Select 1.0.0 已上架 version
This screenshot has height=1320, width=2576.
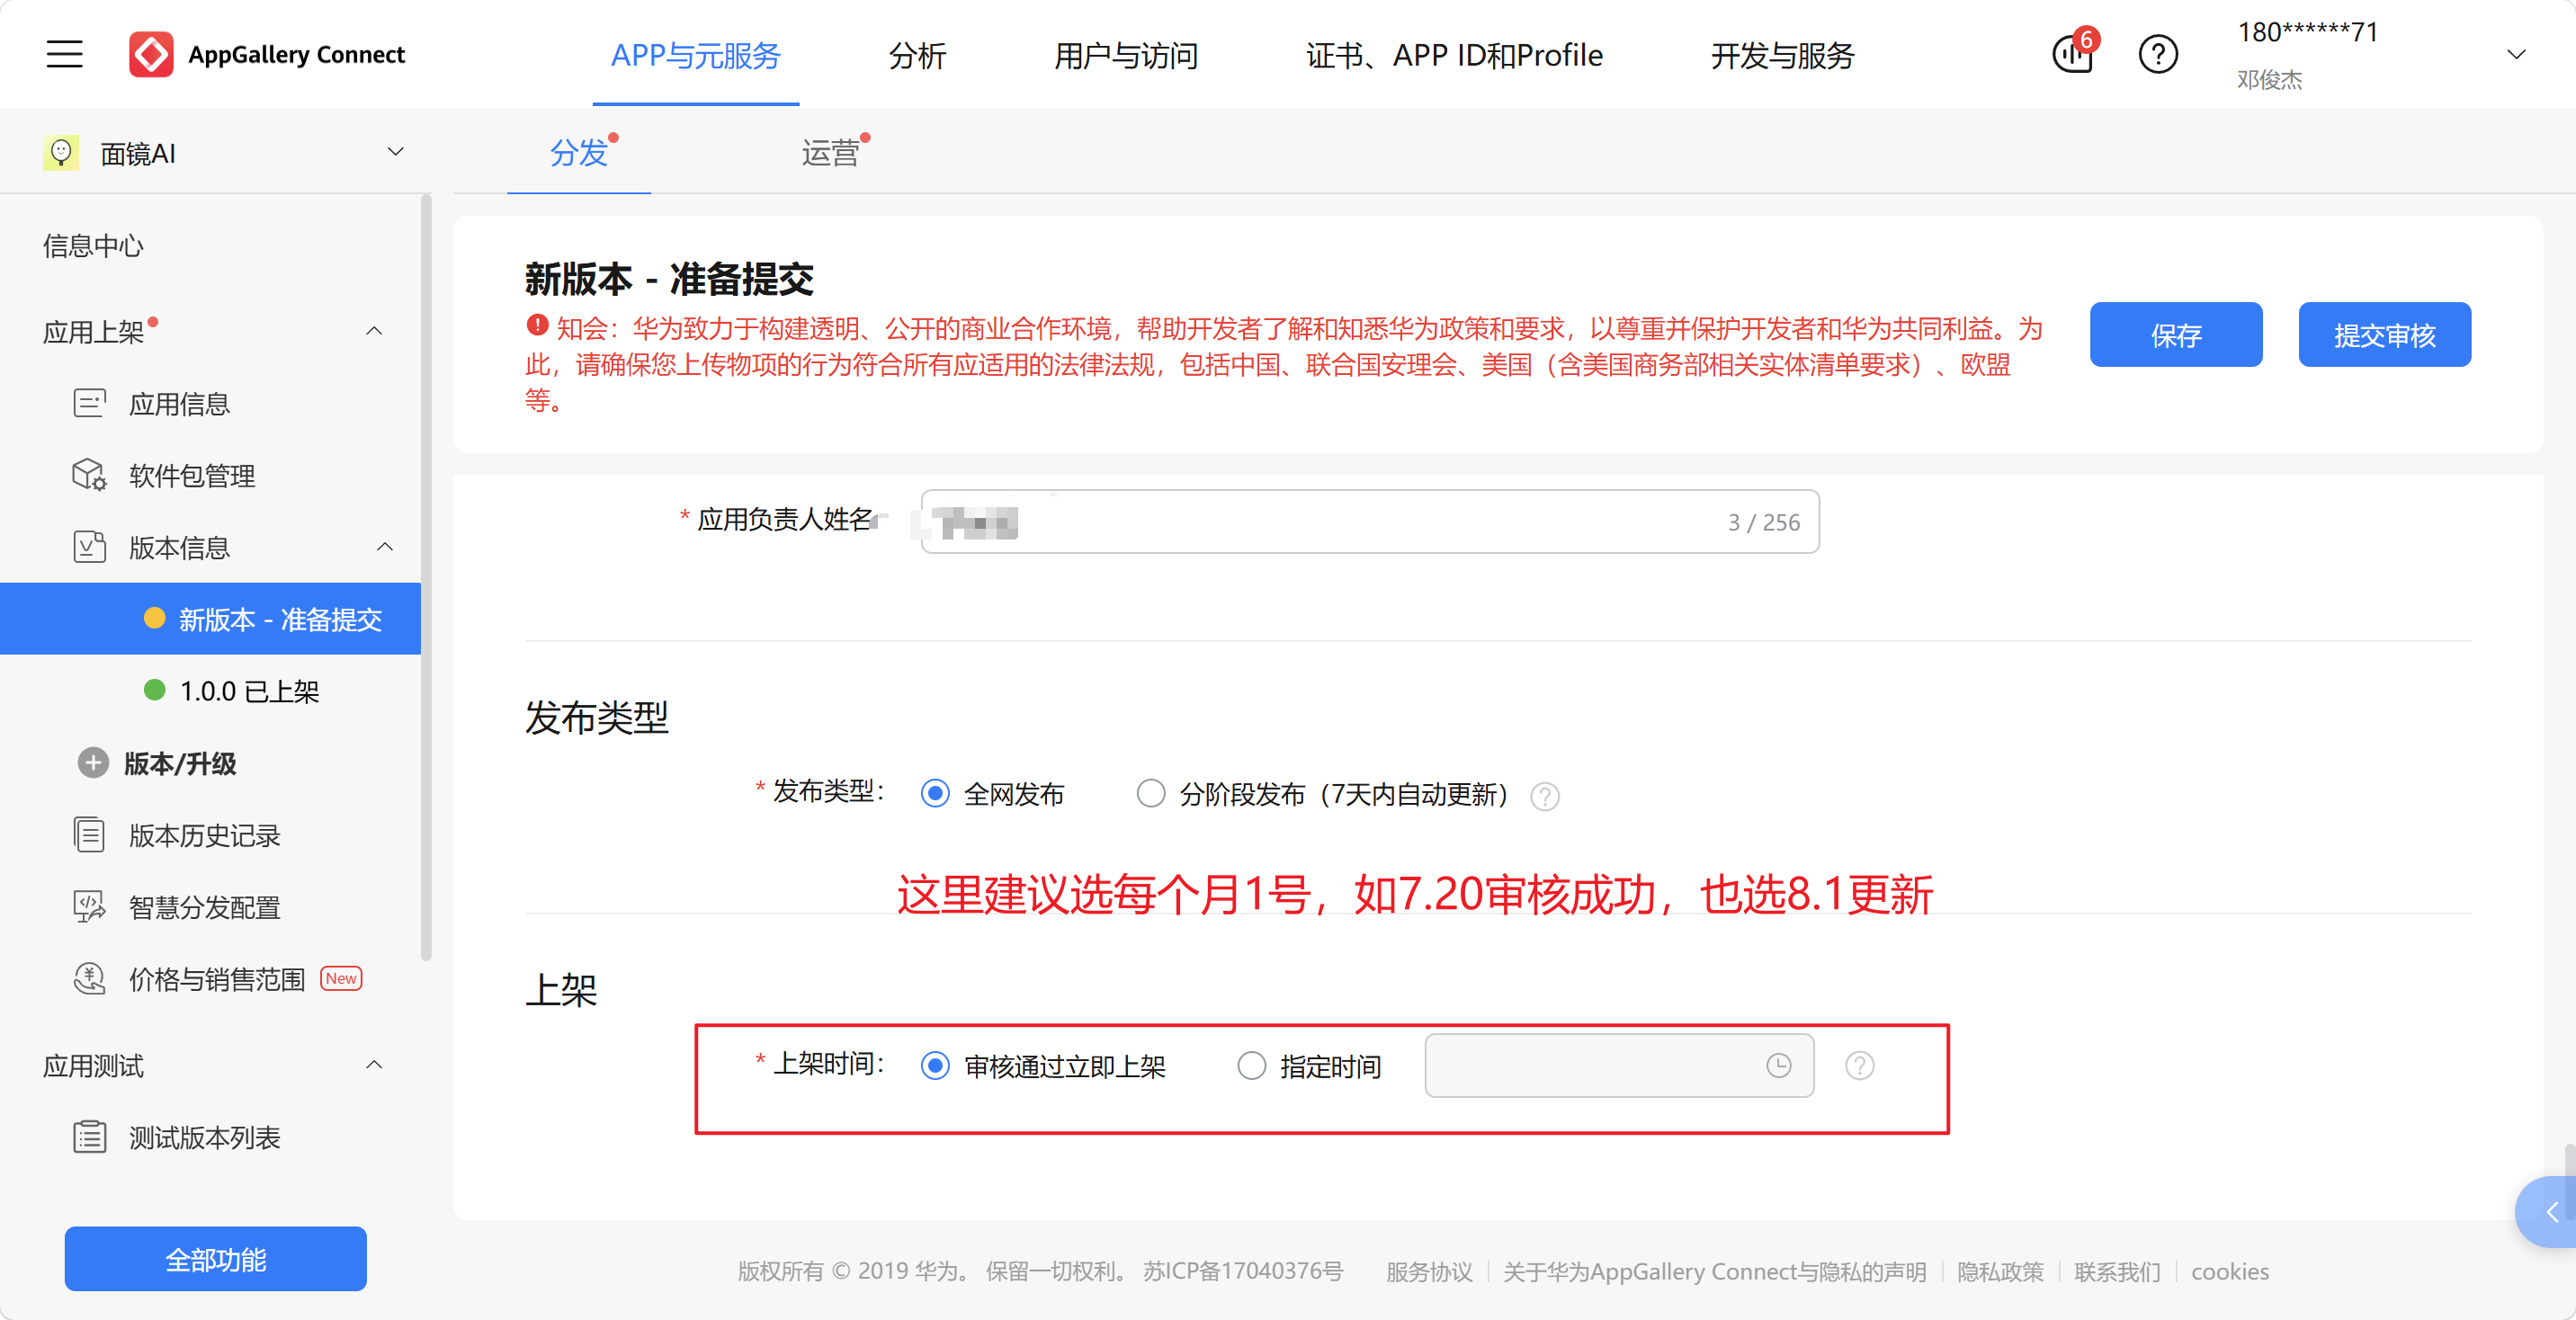pyautogui.click(x=249, y=691)
